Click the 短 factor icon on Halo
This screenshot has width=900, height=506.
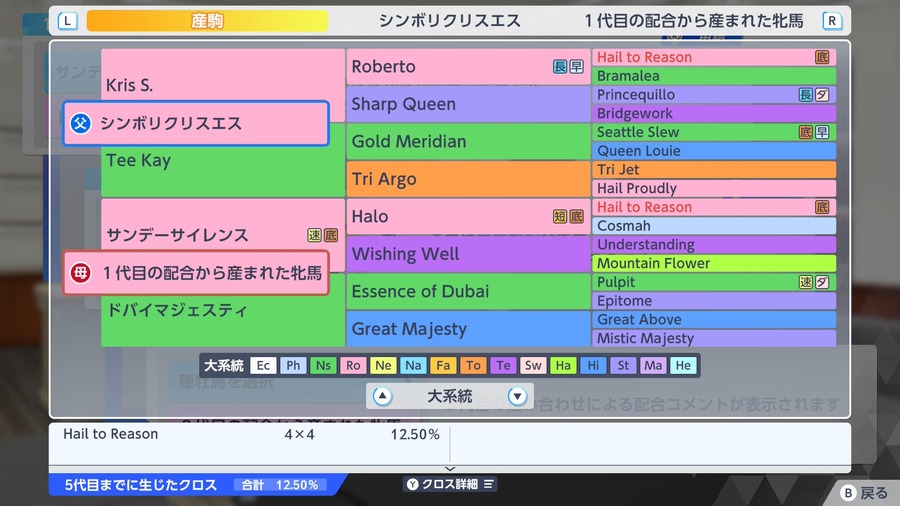tap(560, 216)
